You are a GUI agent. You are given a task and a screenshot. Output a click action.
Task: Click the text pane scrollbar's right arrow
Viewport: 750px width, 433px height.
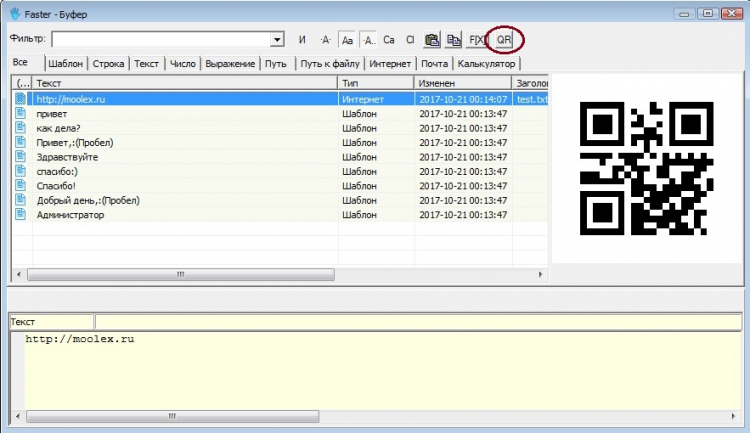point(733,416)
